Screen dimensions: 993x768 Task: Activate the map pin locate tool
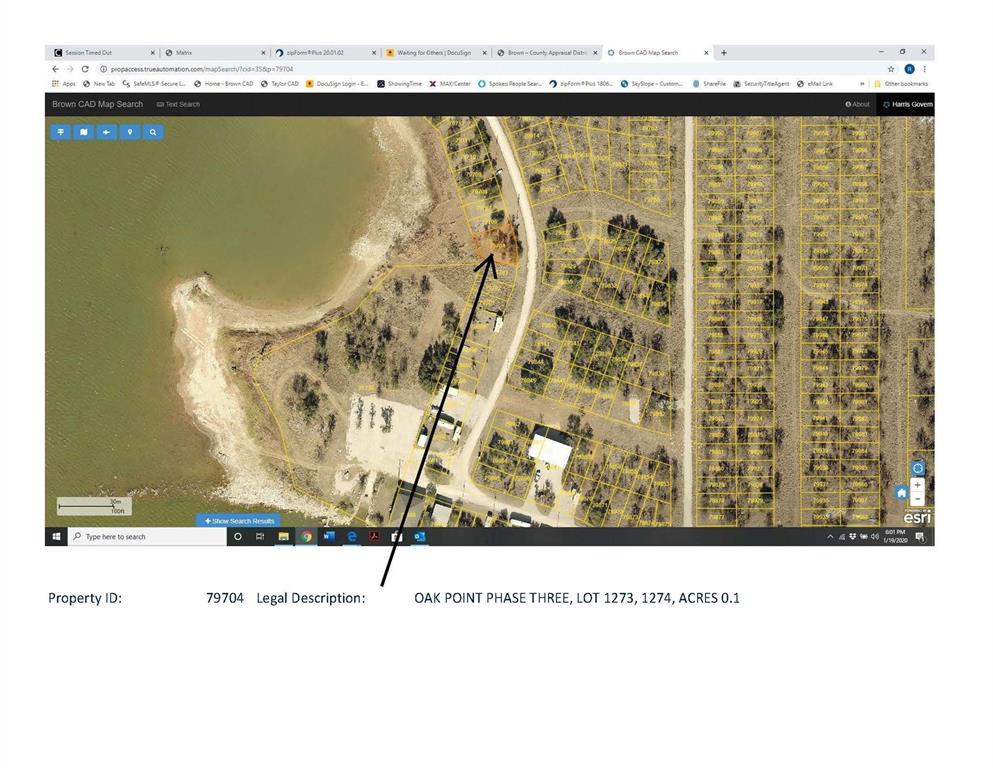tap(130, 132)
